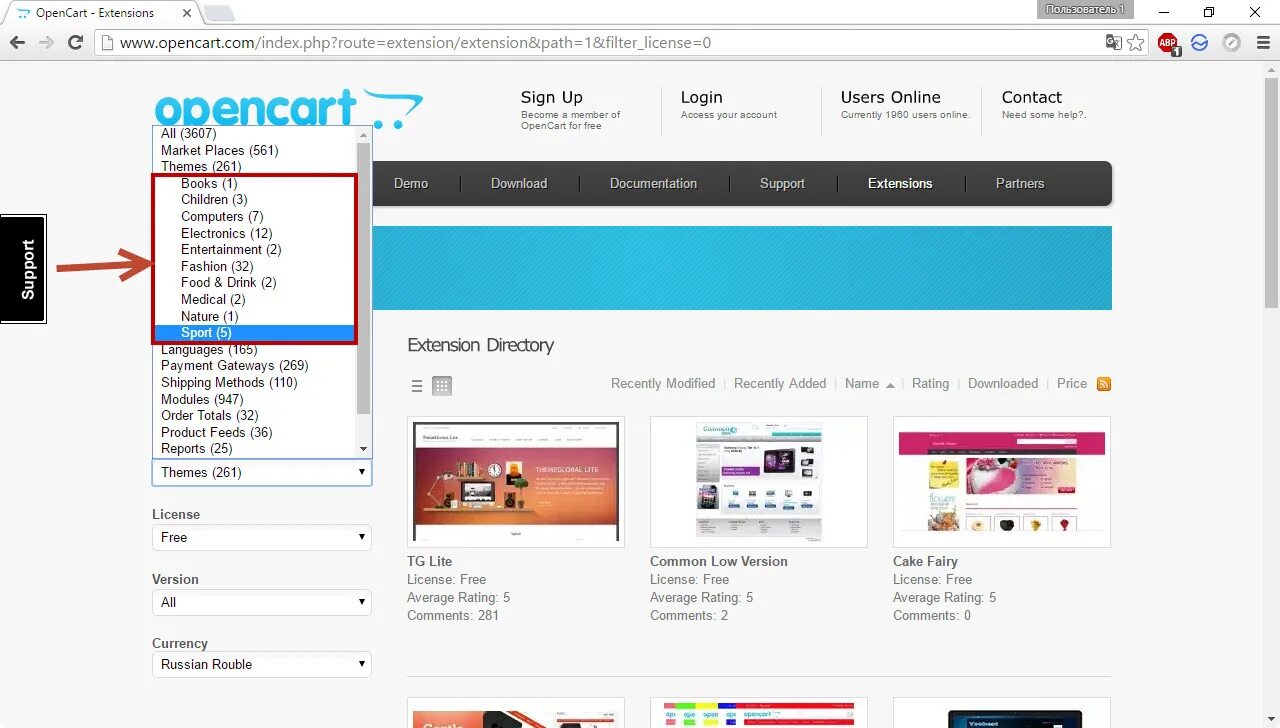Click the category list scrollbar down arrow
The width and height of the screenshot is (1280, 728).
click(x=364, y=449)
